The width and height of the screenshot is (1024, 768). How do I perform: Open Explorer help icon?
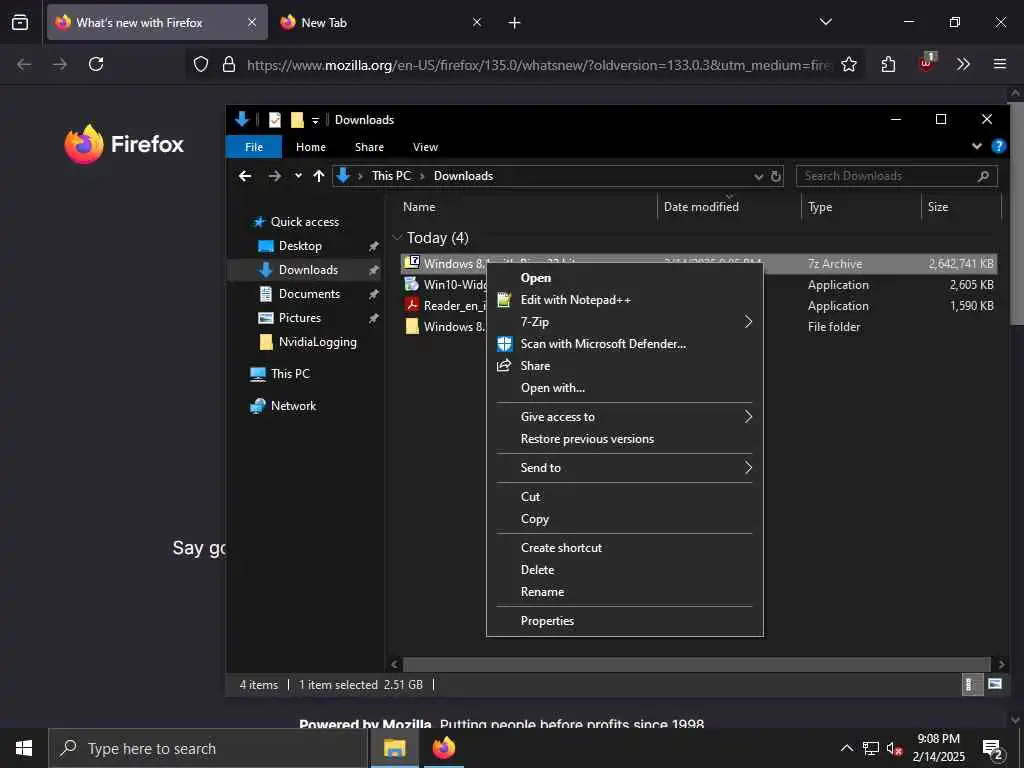999,146
